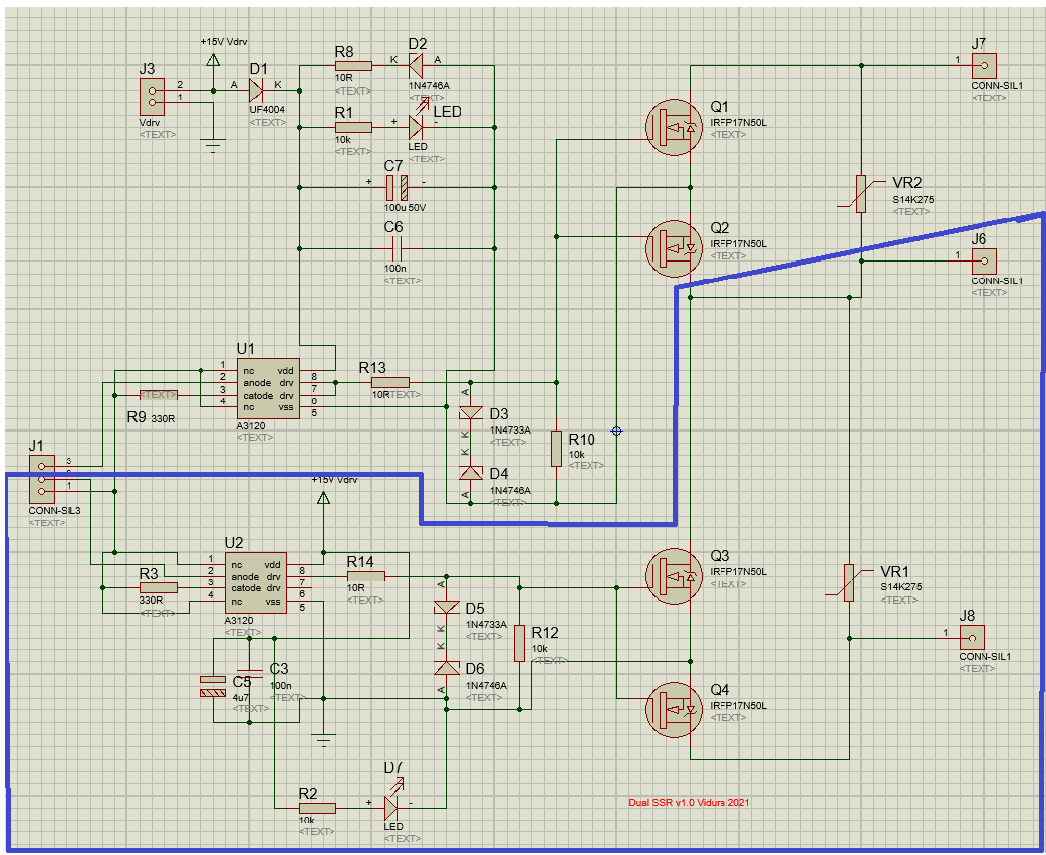Select resistor R13 body
Viewport: 1046px width, 855px height.
389,381
